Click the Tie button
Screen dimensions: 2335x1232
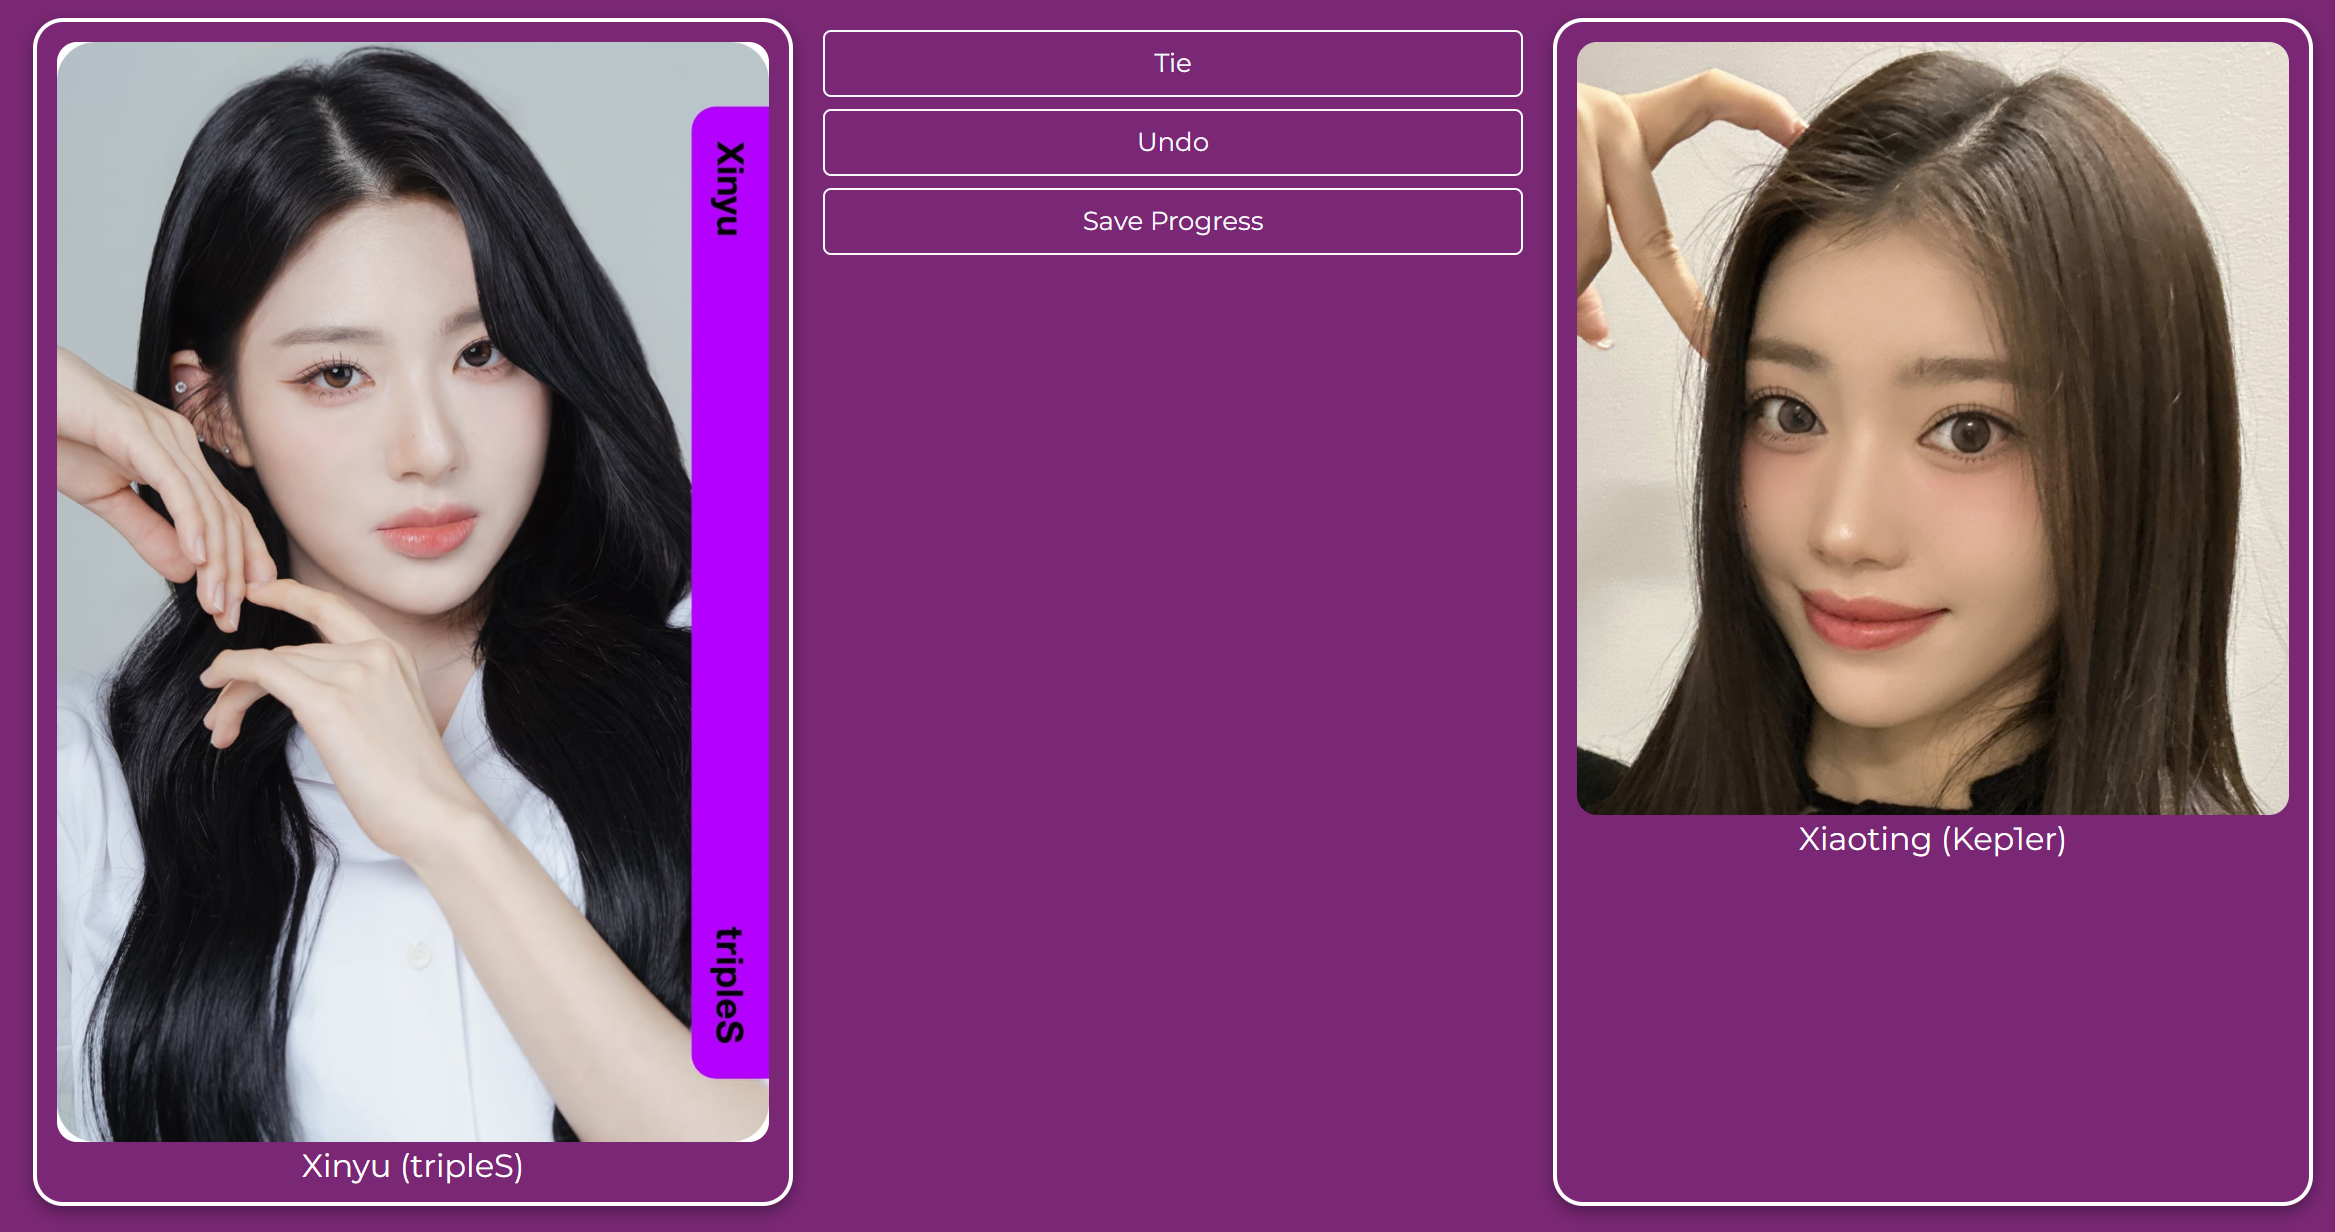click(1172, 63)
